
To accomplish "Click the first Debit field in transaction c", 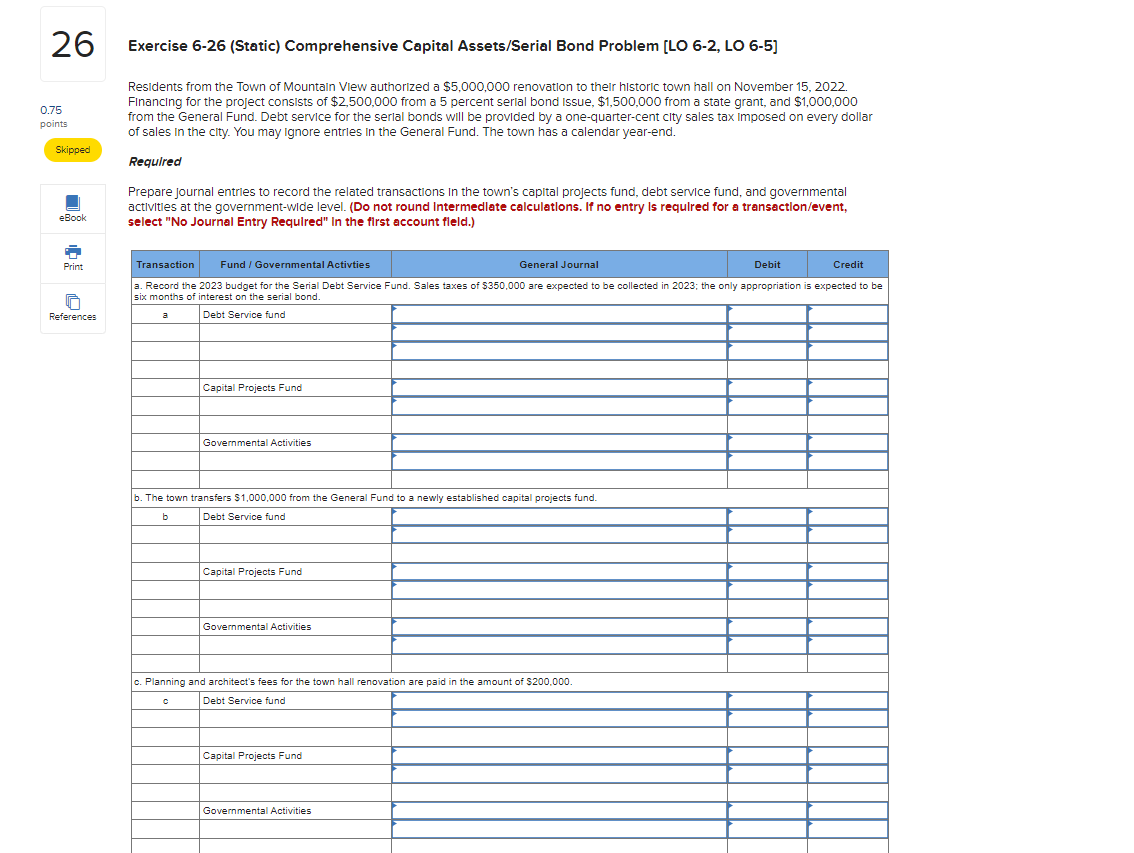I will 765,701.
